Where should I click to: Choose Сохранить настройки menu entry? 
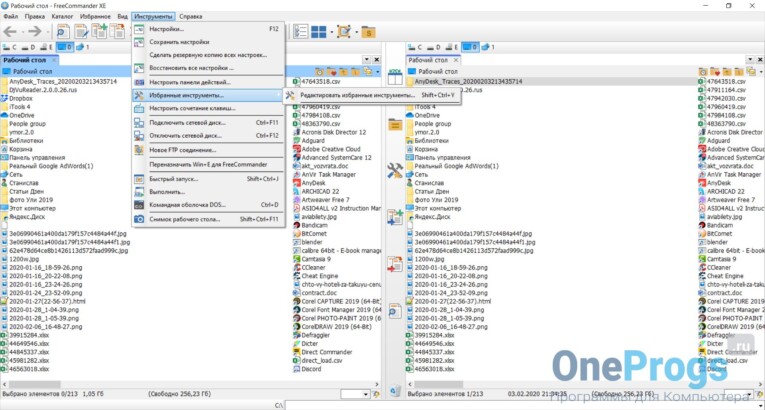[208, 42]
